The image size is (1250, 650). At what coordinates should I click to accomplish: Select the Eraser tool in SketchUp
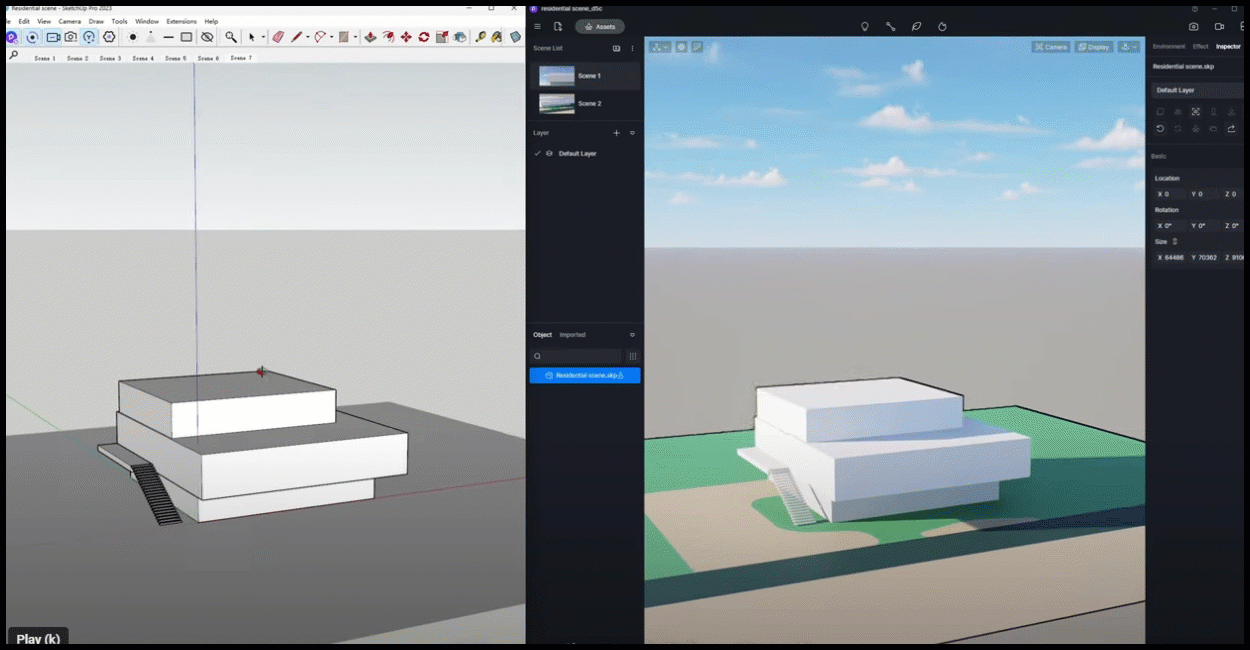pos(278,37)
